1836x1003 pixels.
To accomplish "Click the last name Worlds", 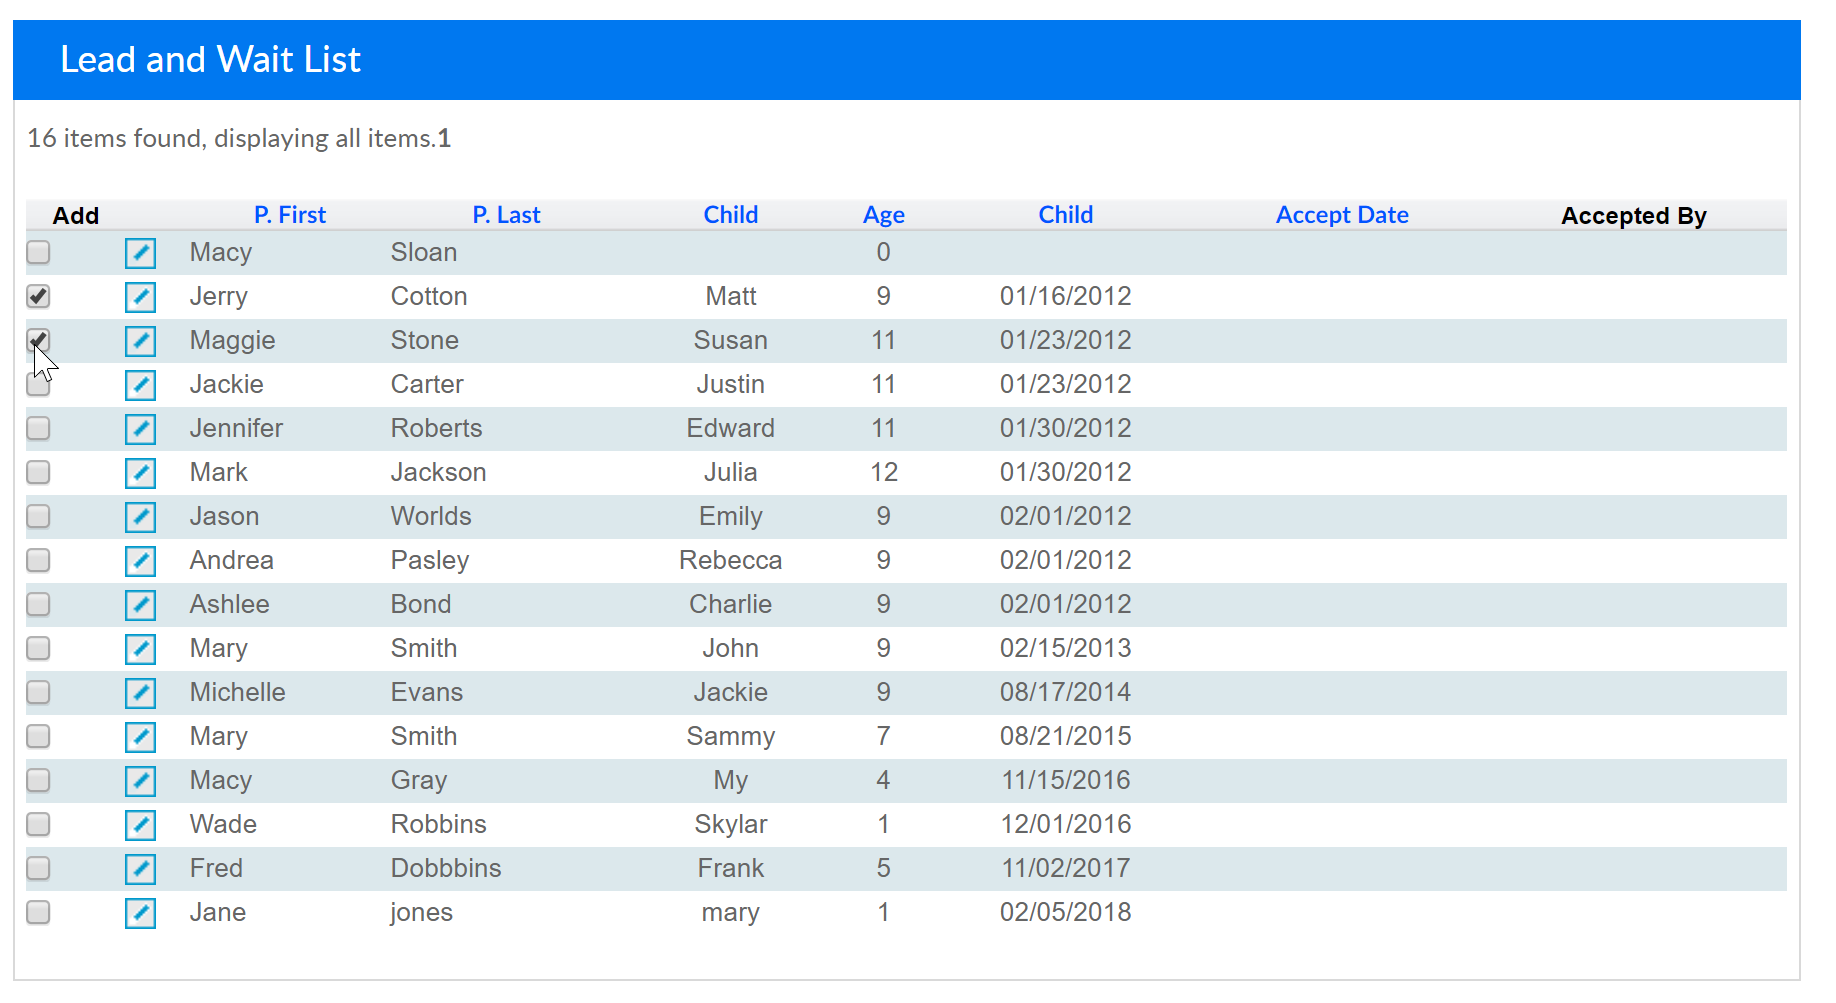I will point(431,516).
